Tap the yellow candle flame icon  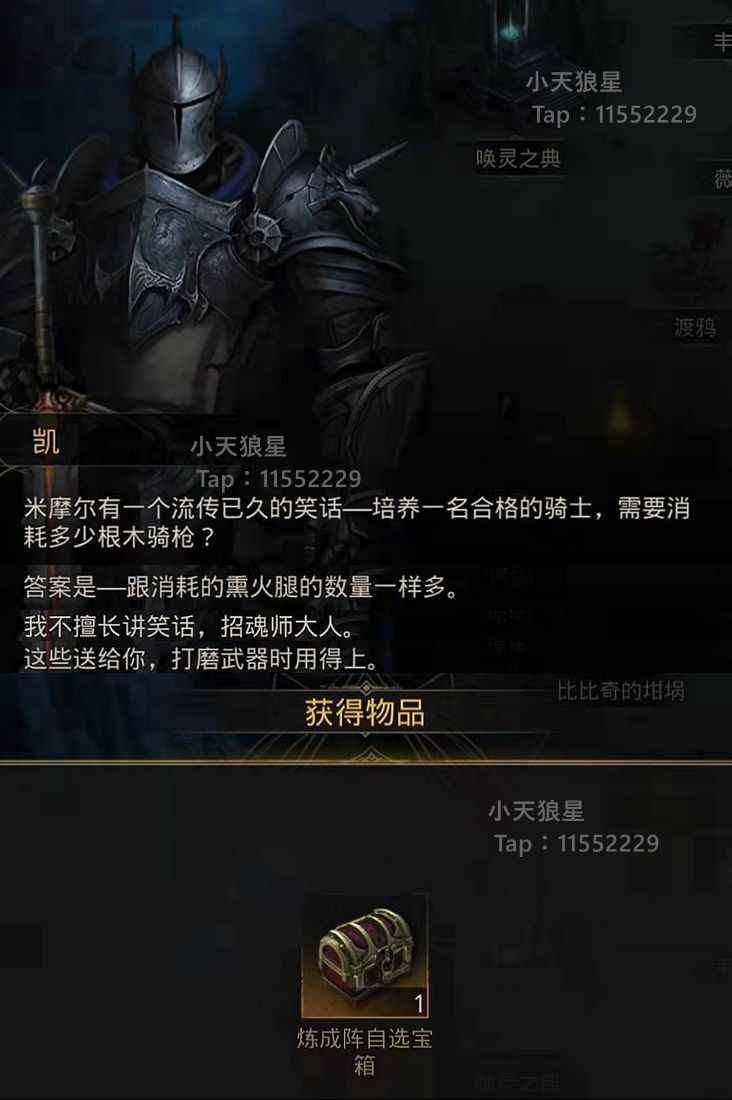pos(618,412)
